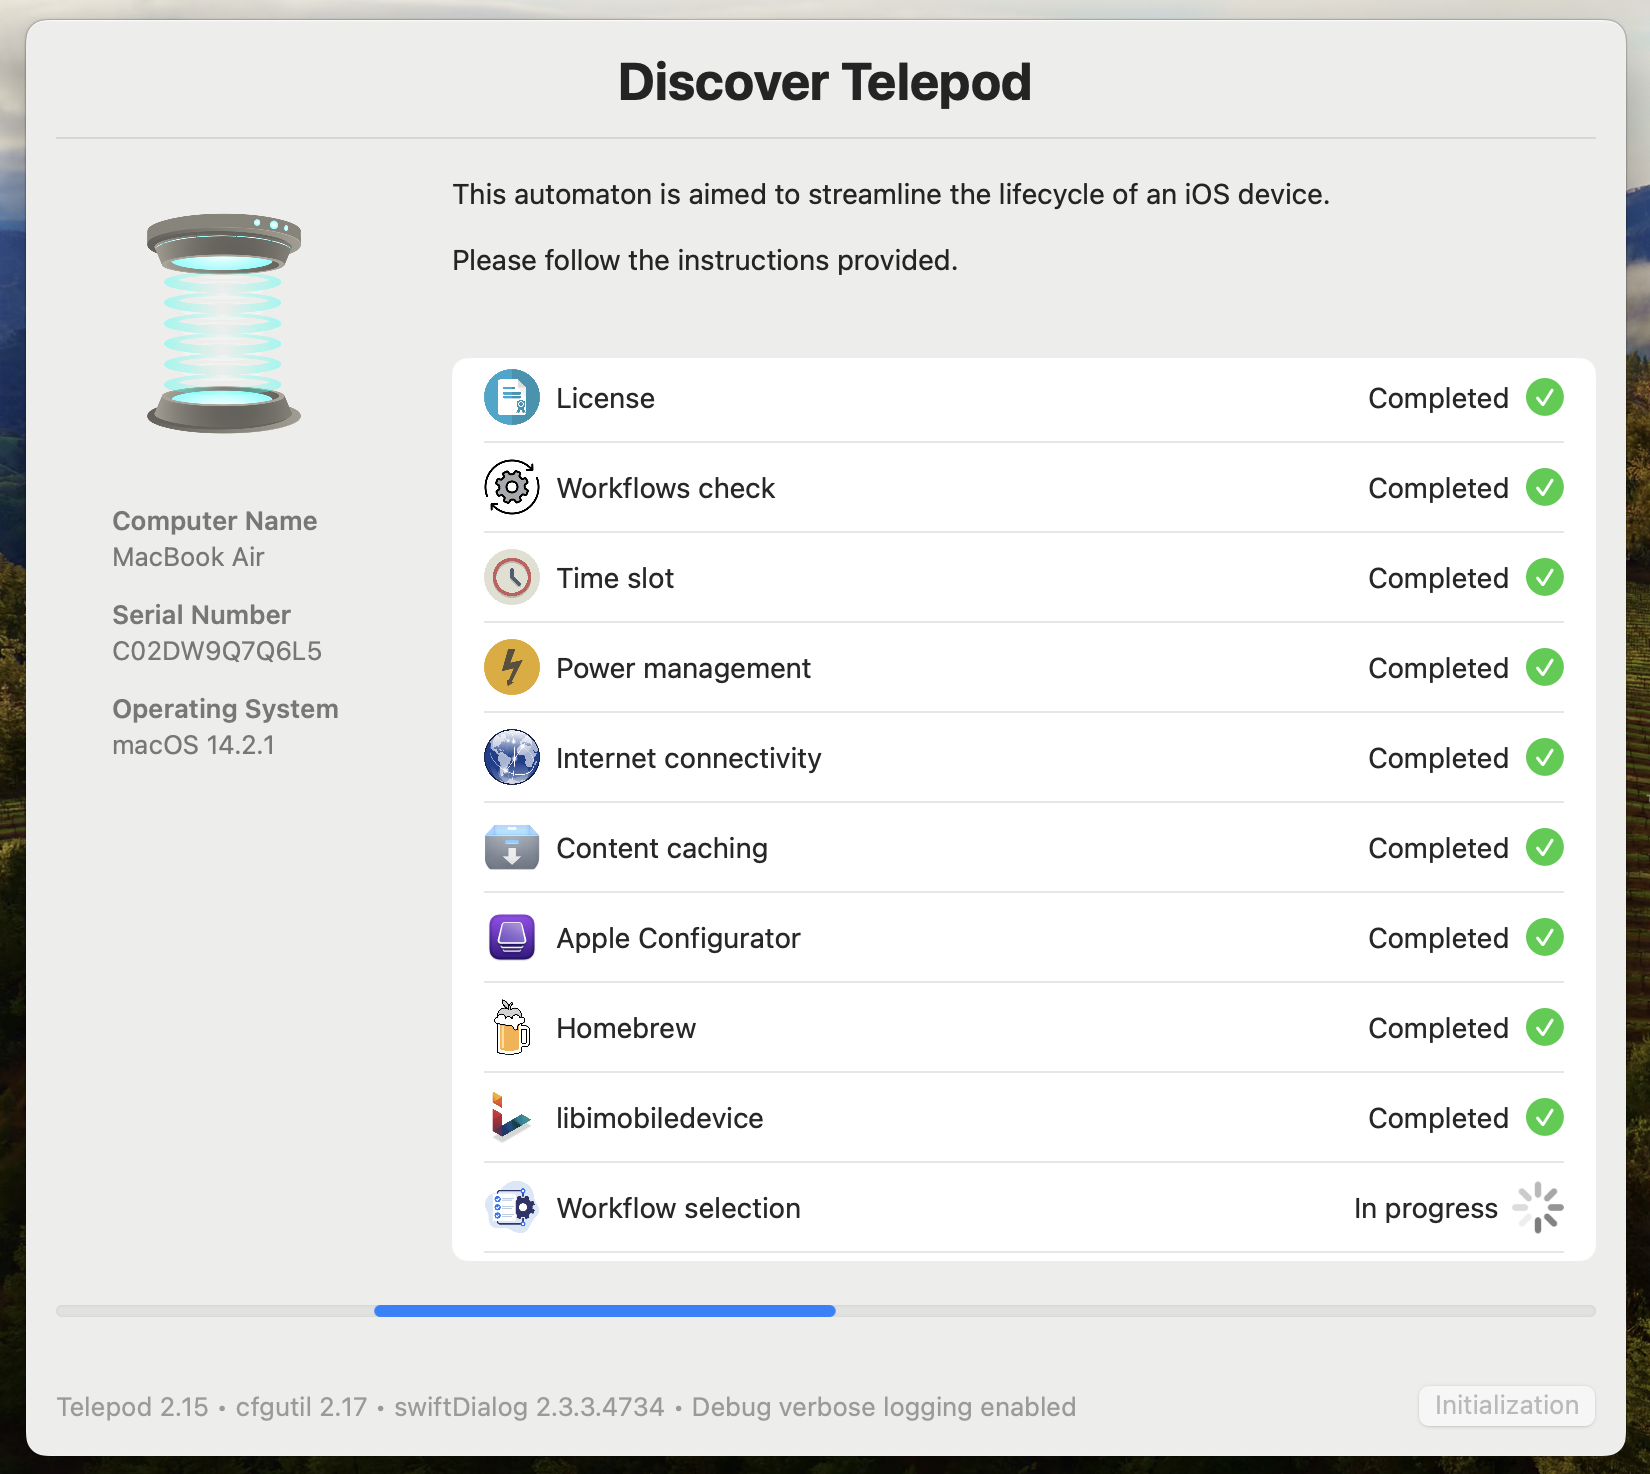The width and height of the screenshot is (1650, 1474).
Task: Click the serial number 'C02DW9Q7Q6L5'
Action: tap(217, 651)
